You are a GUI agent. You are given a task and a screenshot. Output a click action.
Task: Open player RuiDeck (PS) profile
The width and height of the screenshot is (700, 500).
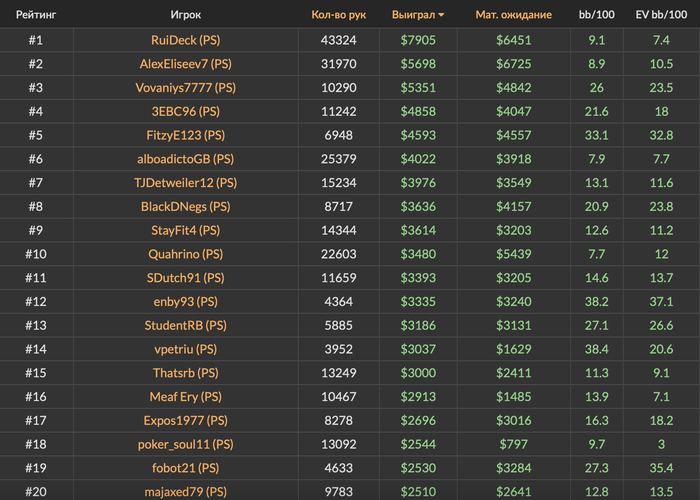185,41
